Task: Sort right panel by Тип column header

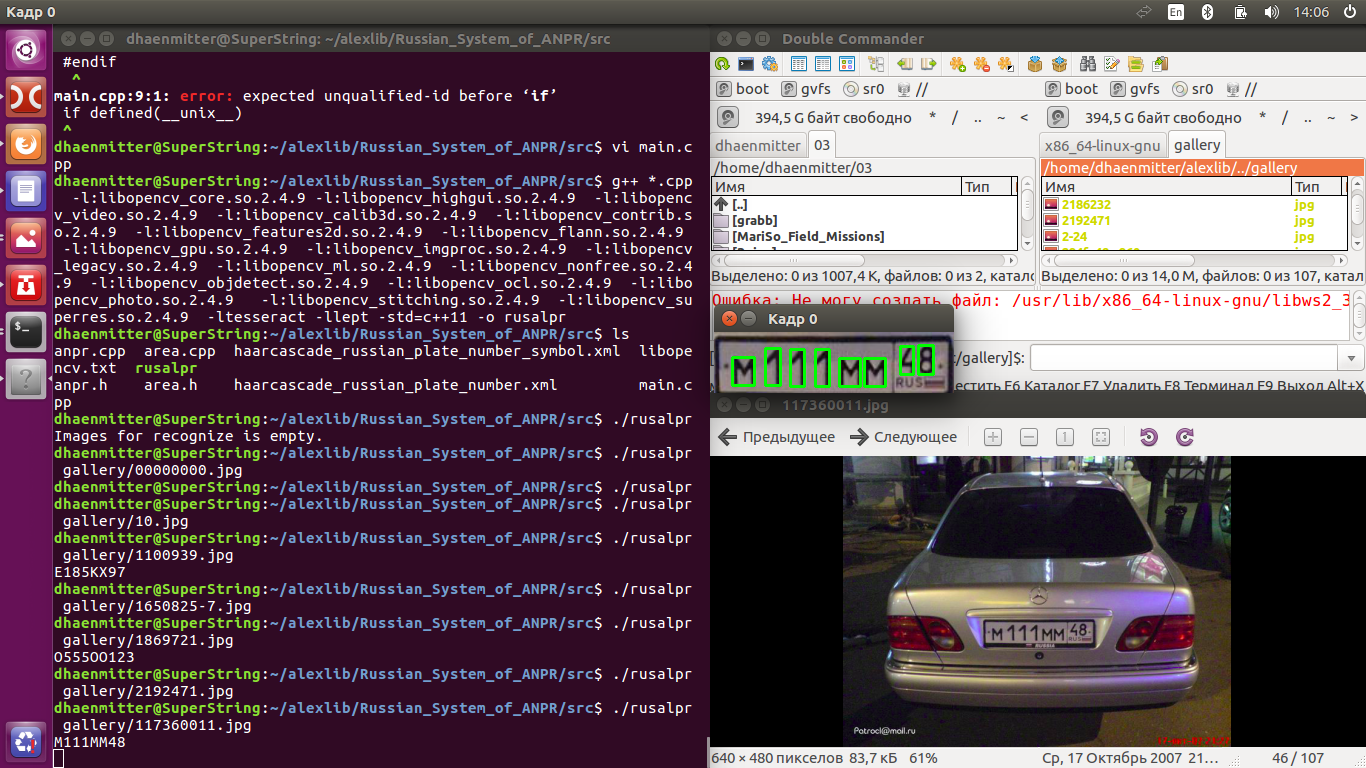Action: [1318, 187]
